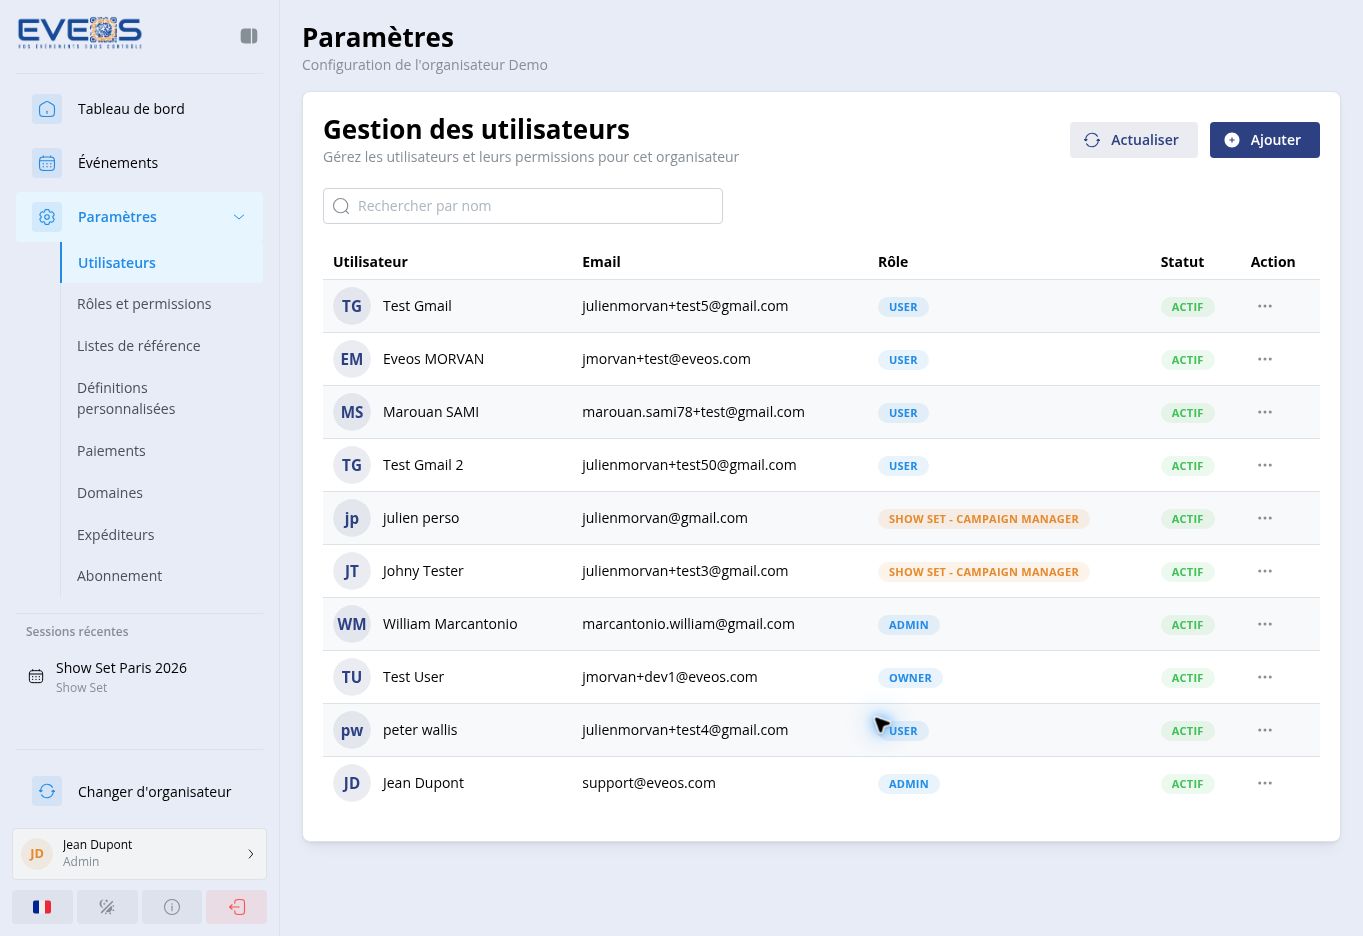Click the Événements calendar icon
Screen dimensions: 1363x936
click(47, 163)
